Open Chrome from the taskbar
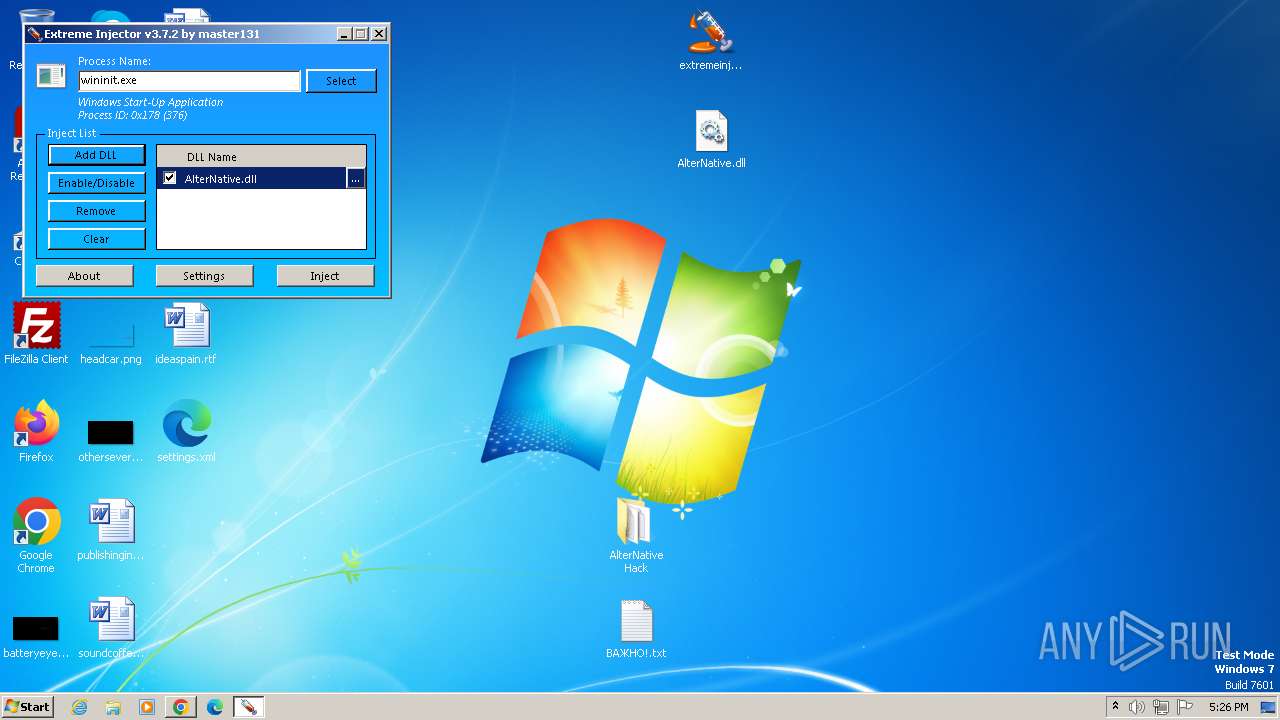Screen dimensions: 1280x720 (x=181, y=707)
